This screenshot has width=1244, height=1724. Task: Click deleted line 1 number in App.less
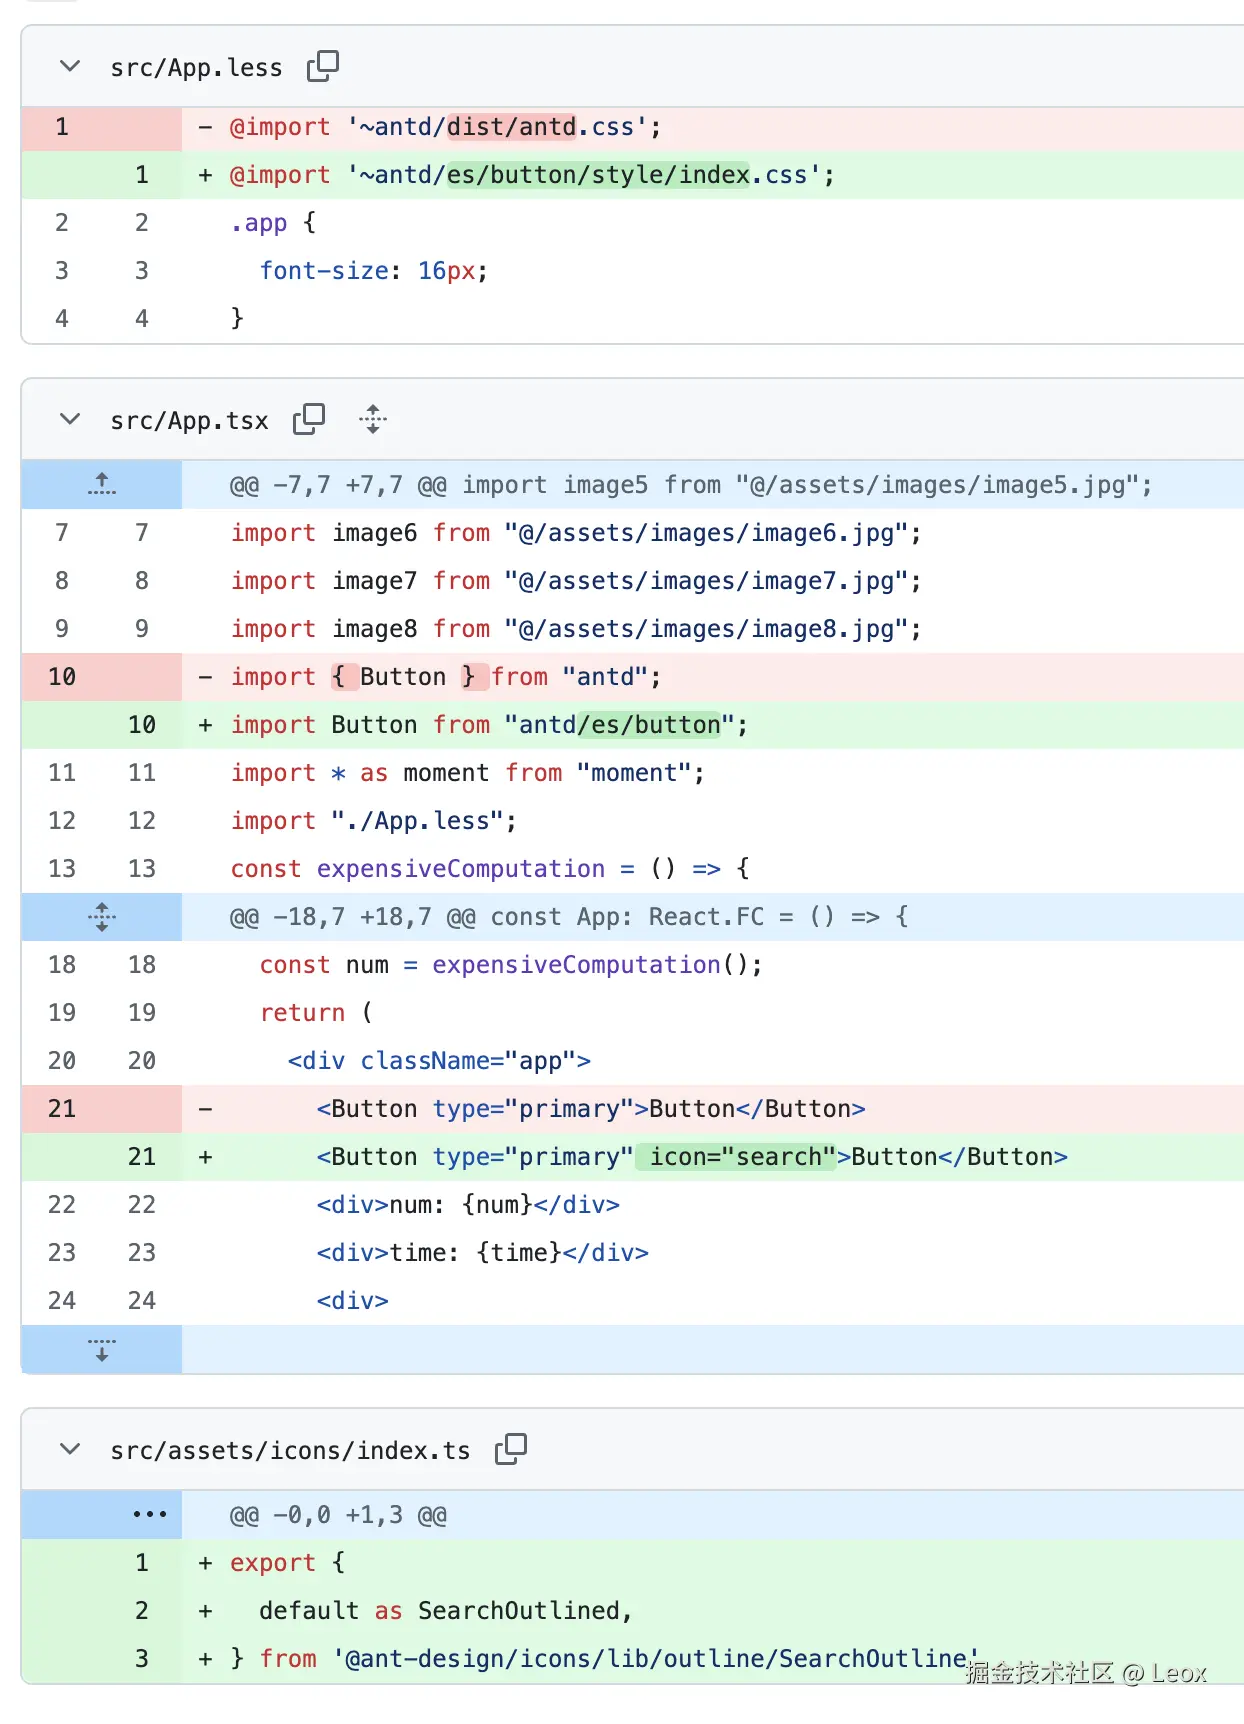(62, 127)
